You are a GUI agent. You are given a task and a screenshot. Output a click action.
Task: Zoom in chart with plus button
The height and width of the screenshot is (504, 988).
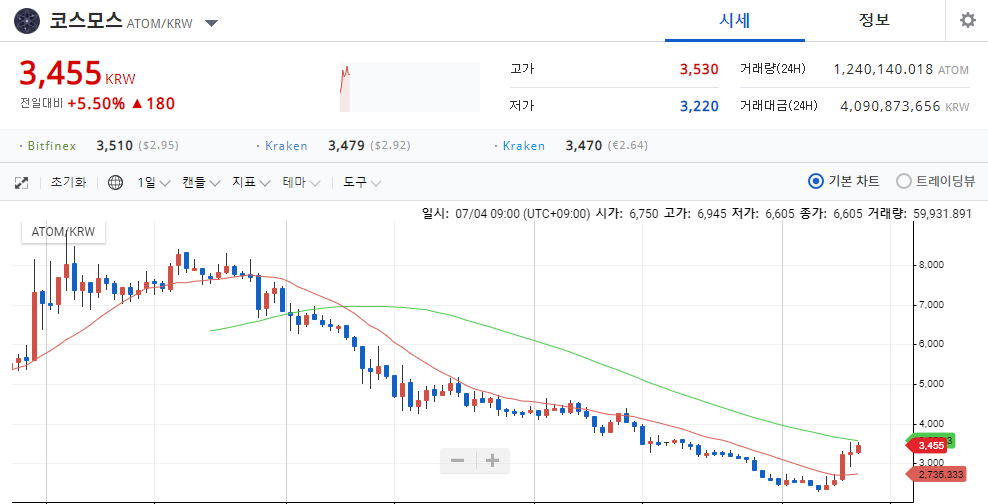(493, 461)
